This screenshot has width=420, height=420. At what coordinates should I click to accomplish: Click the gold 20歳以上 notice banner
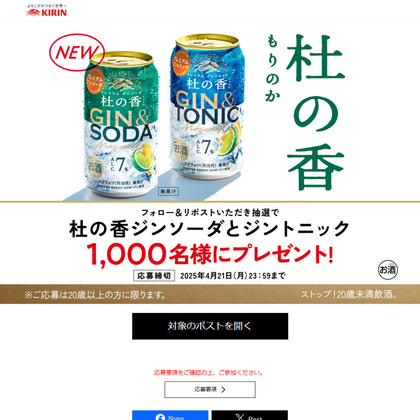pyautogui.click(x=210, y=294)
